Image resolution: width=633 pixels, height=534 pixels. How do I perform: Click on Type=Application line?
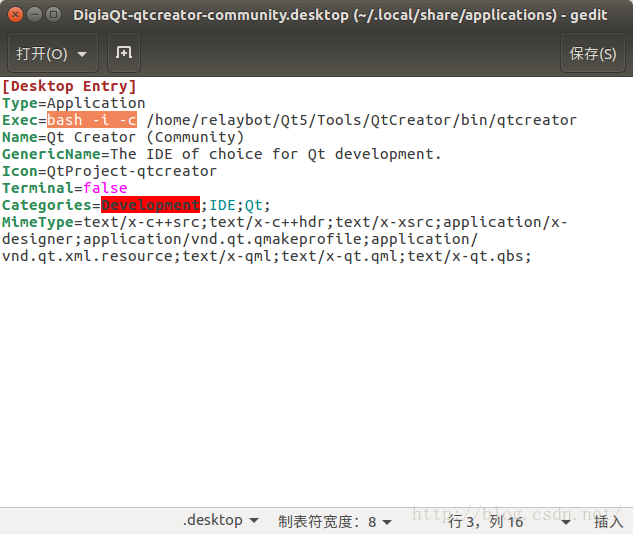pyautogui.click(x=73, y=103)
